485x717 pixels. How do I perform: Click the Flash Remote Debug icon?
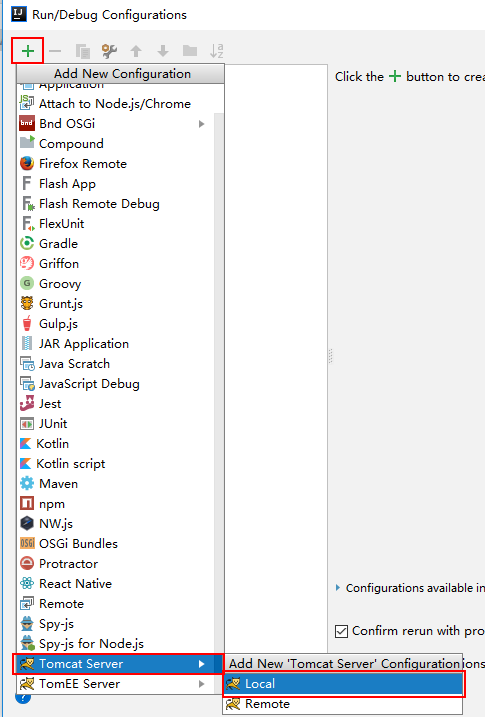(28, 203)
